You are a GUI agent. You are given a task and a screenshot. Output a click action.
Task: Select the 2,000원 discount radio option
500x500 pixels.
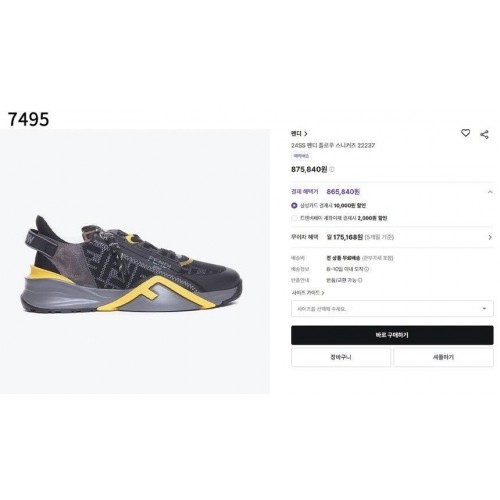tap(294, 218)
